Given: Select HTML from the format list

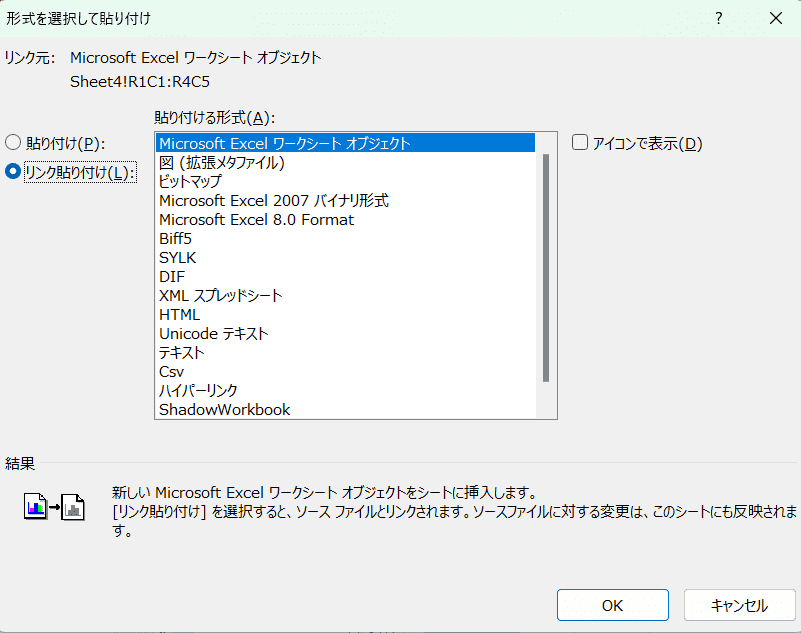Looking at the screenshot, I should 179,314.
